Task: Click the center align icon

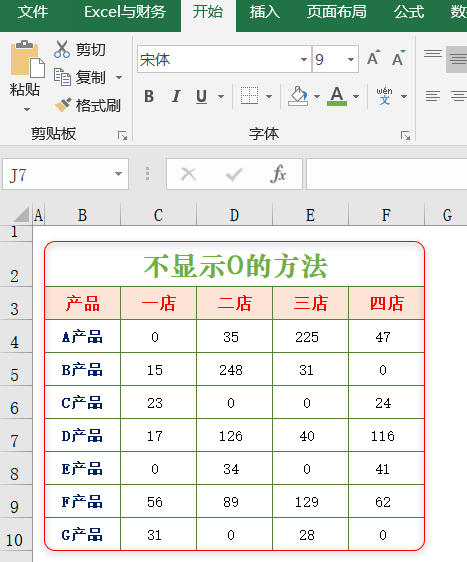Action: pyautogui.click(x=458, y=96)
